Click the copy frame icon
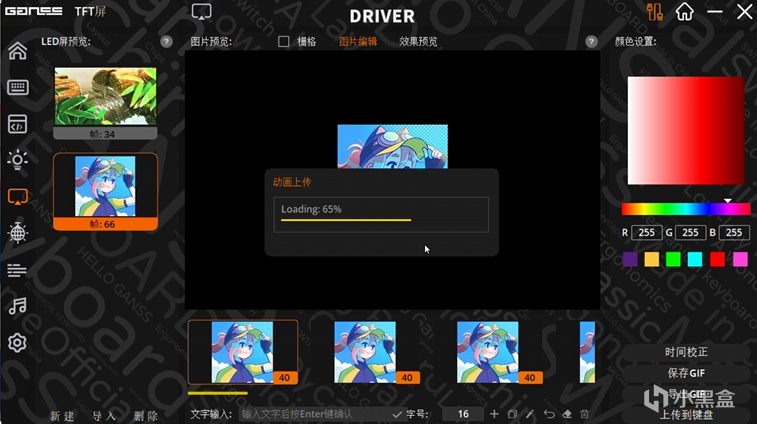Image resolution: width=757 pixels, height=424 pixels. [512, 414]
